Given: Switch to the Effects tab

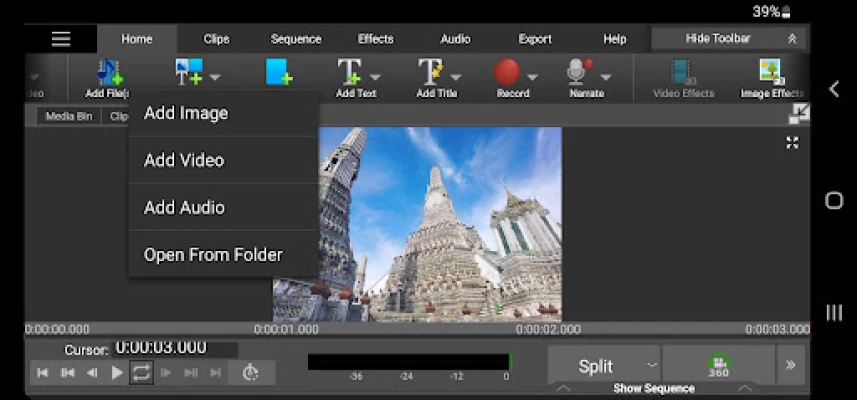Looking at the screenshot, I should pos(375,39).
